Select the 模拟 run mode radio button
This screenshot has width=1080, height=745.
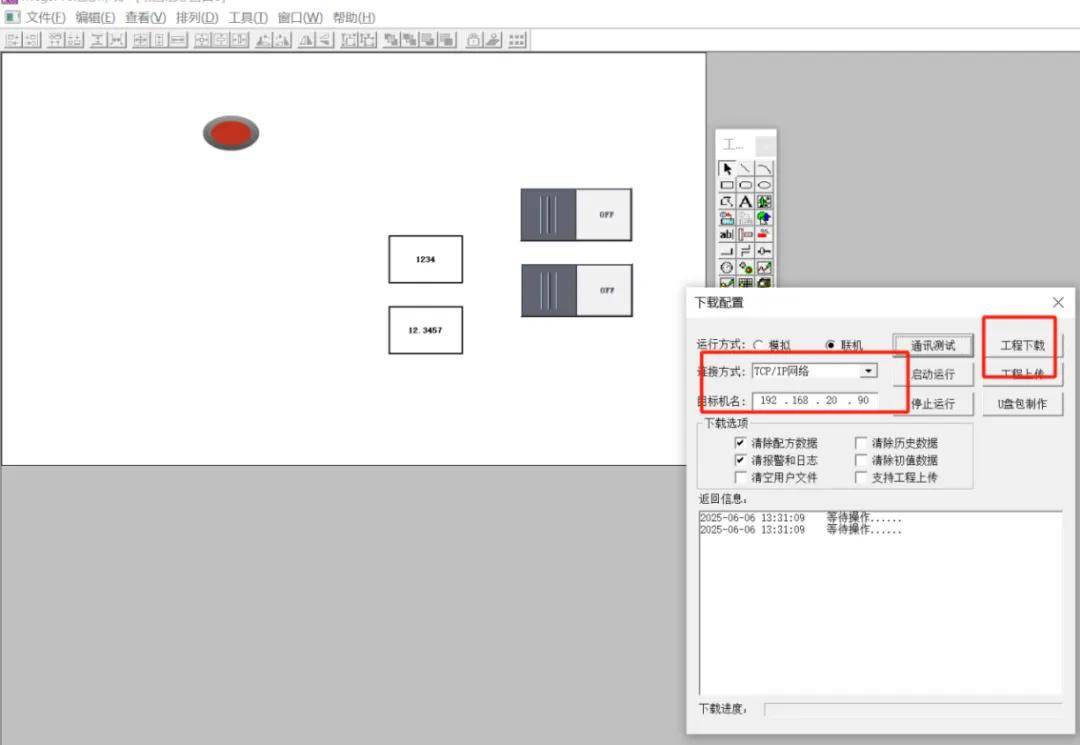(x=758, y=345)
